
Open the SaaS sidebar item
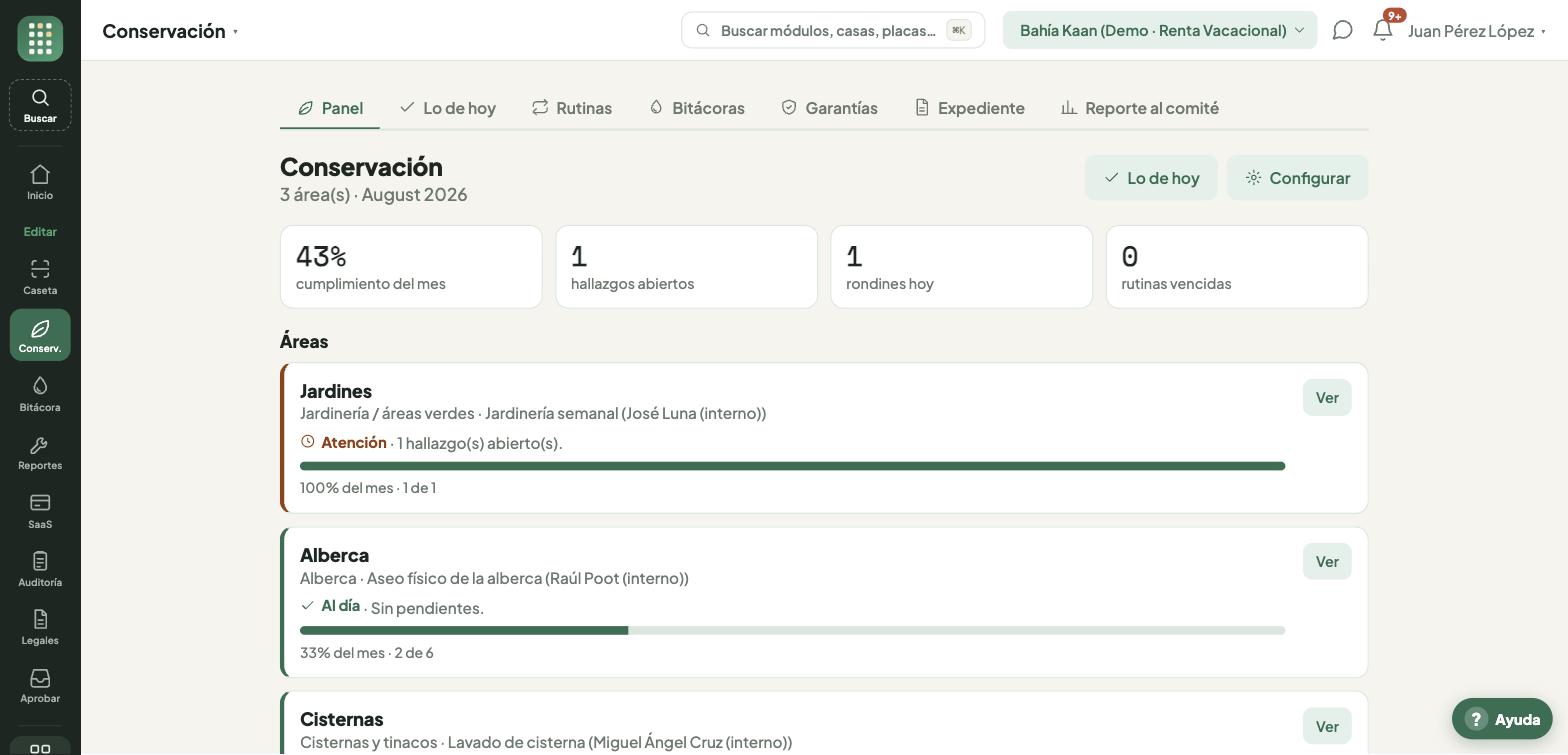40,511
